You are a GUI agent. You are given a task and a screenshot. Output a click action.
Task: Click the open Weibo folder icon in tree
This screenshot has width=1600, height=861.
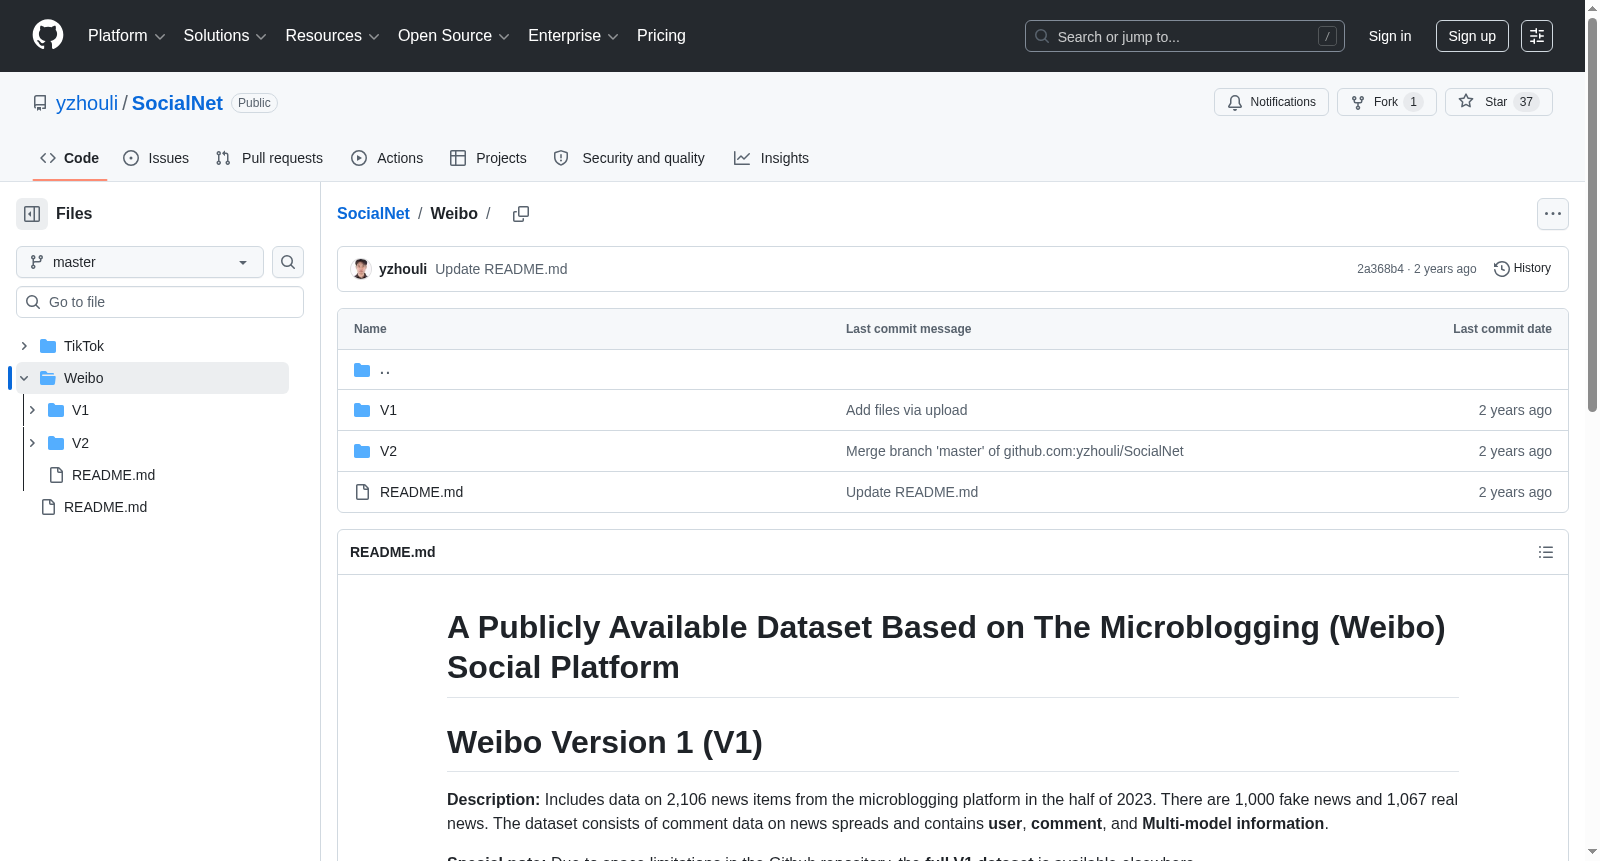click(48, 378)
